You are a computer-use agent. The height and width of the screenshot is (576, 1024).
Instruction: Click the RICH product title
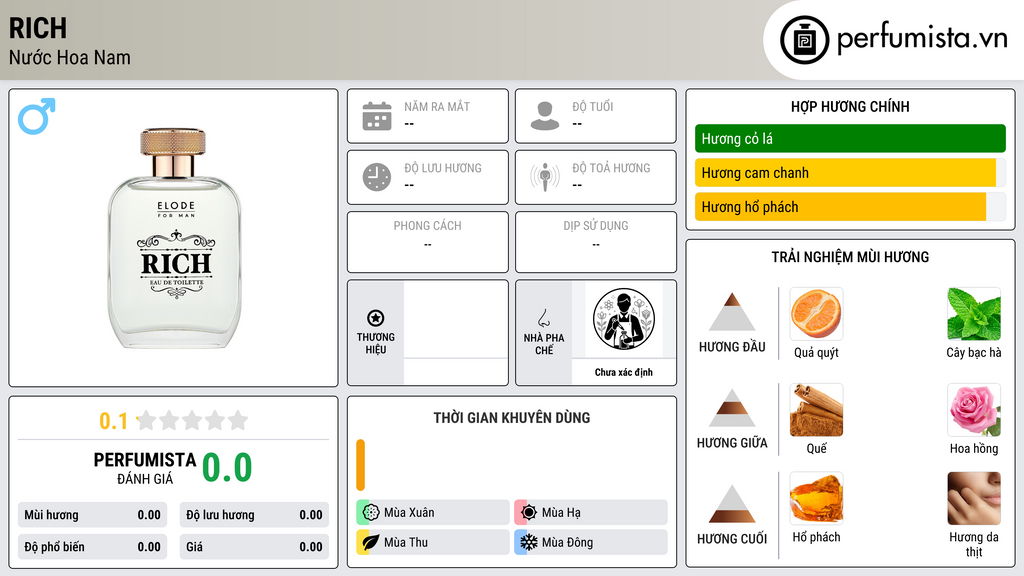(38, 28)
